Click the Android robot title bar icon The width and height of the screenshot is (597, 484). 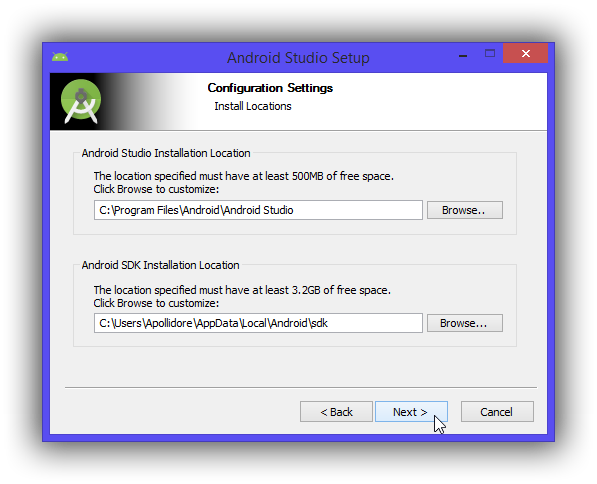coord(60,57)
